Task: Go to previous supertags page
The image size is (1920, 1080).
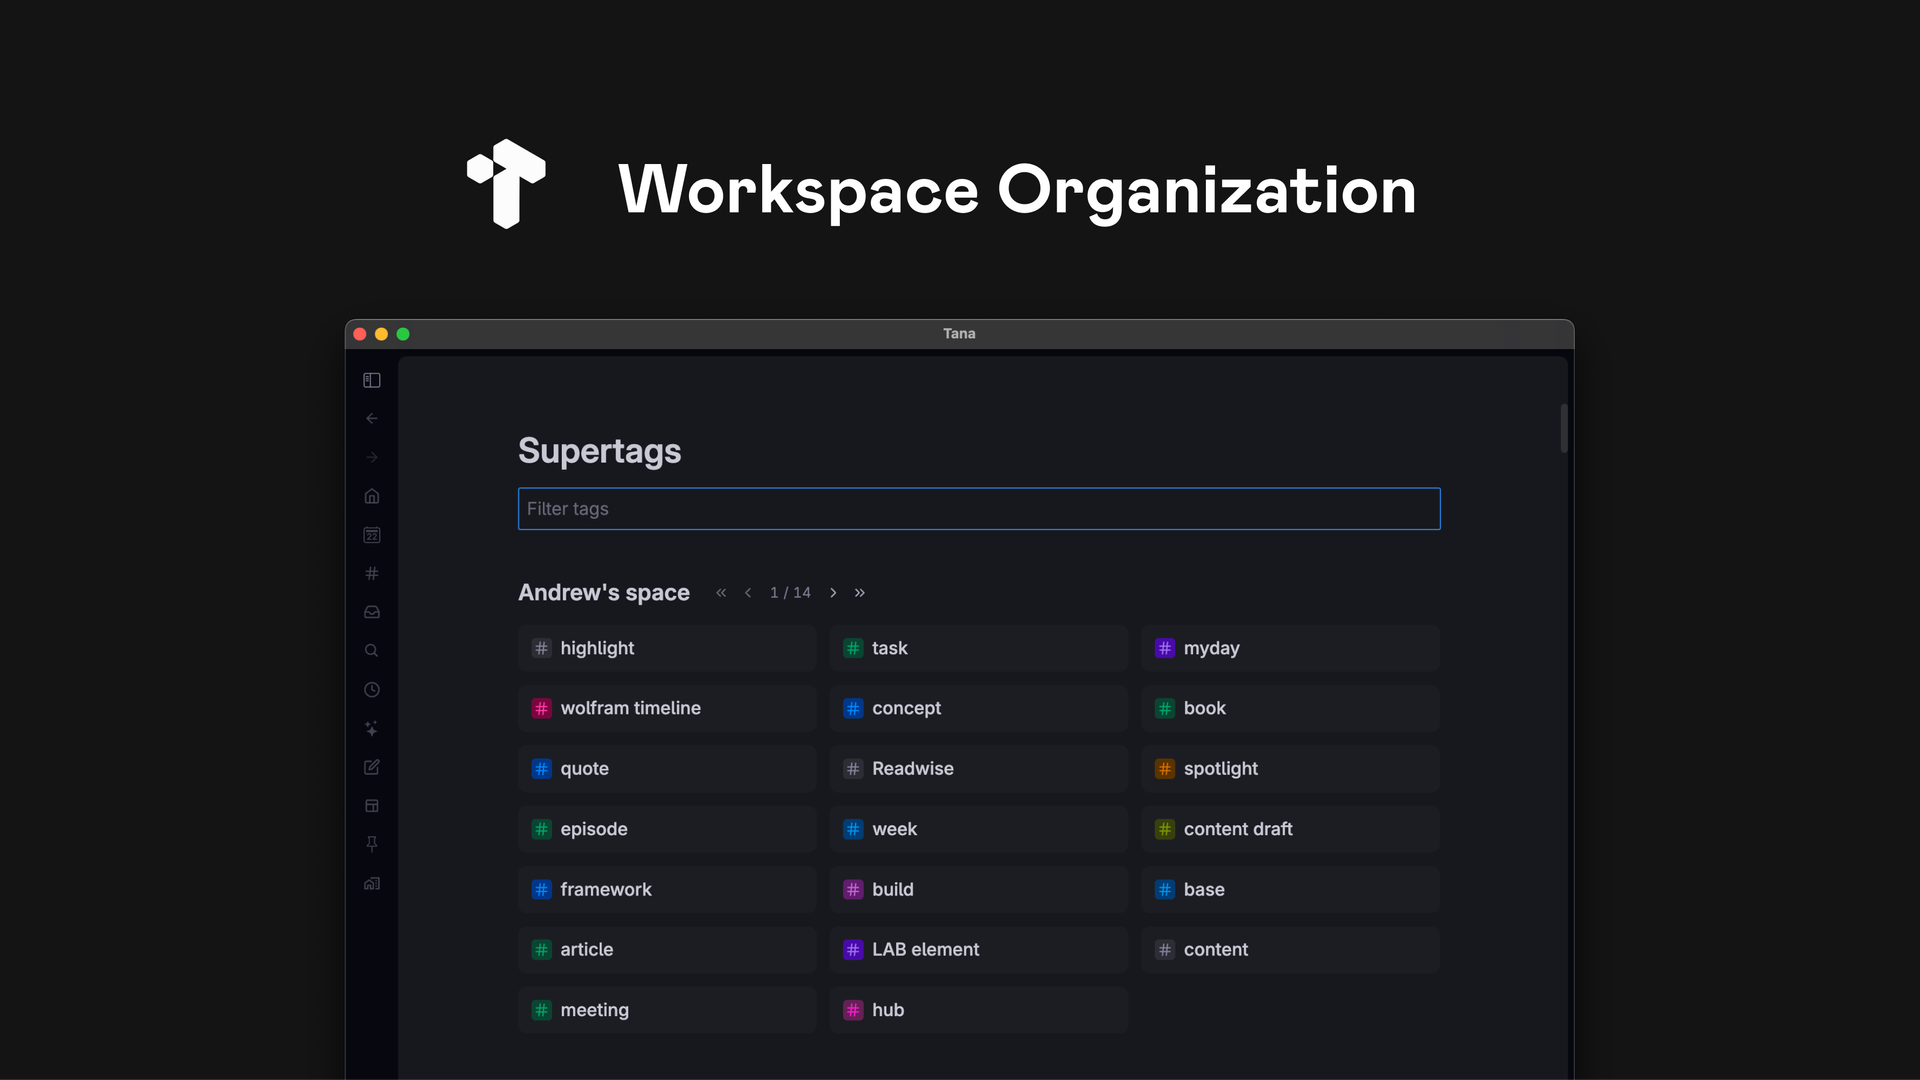Action: tap(748, 593)
